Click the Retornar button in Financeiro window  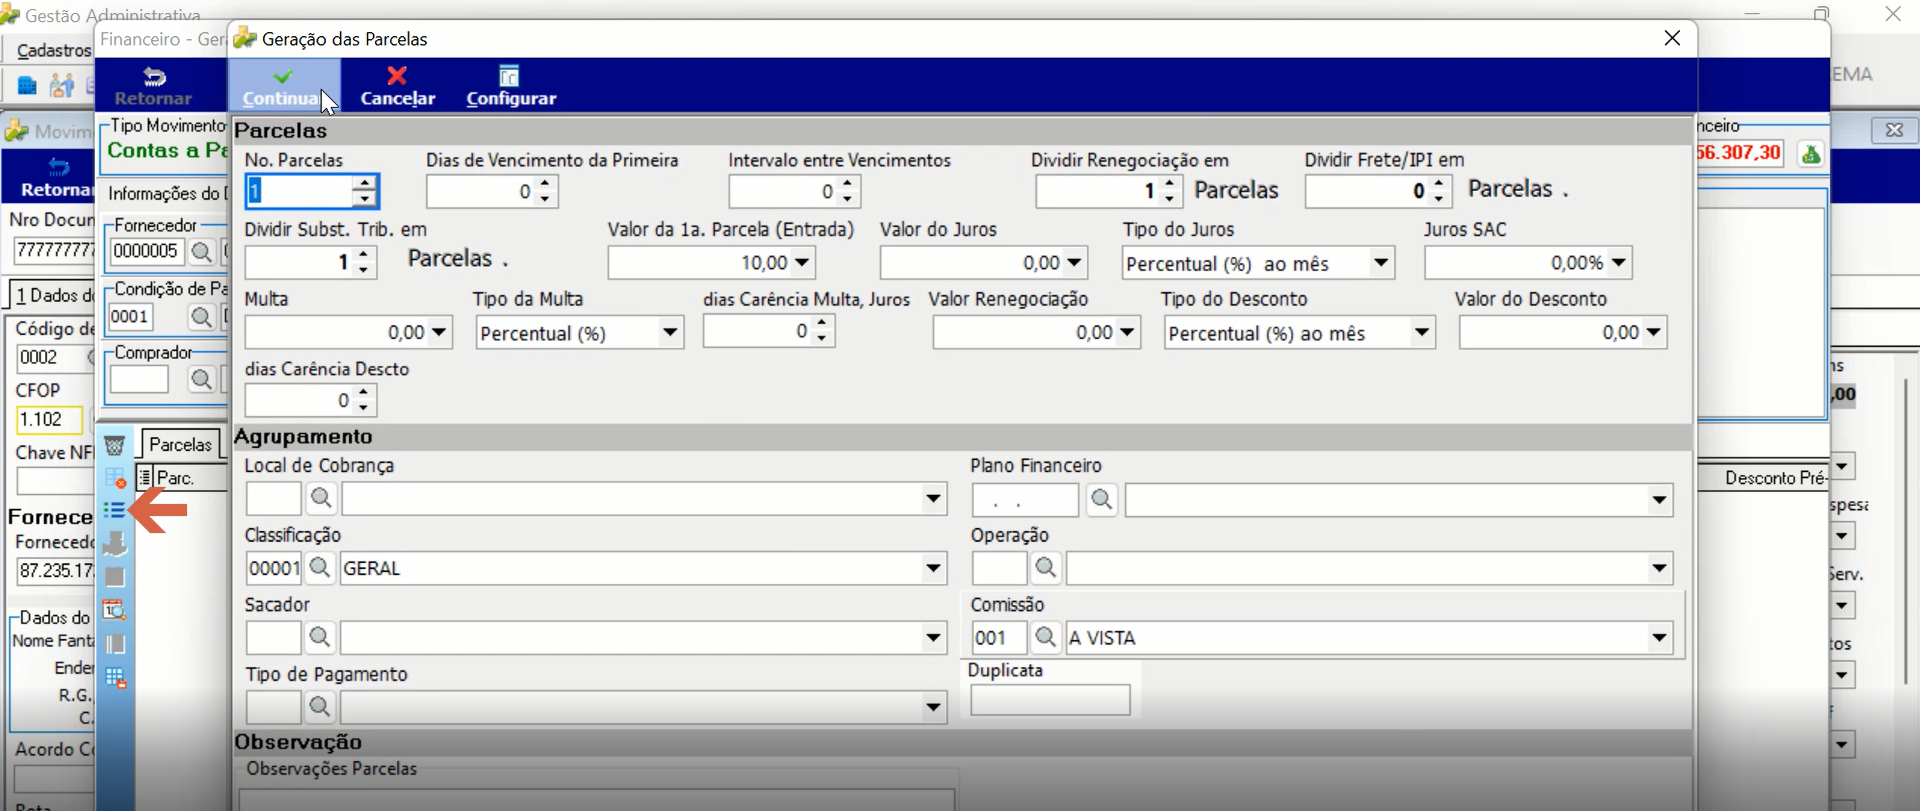[153, 86]
